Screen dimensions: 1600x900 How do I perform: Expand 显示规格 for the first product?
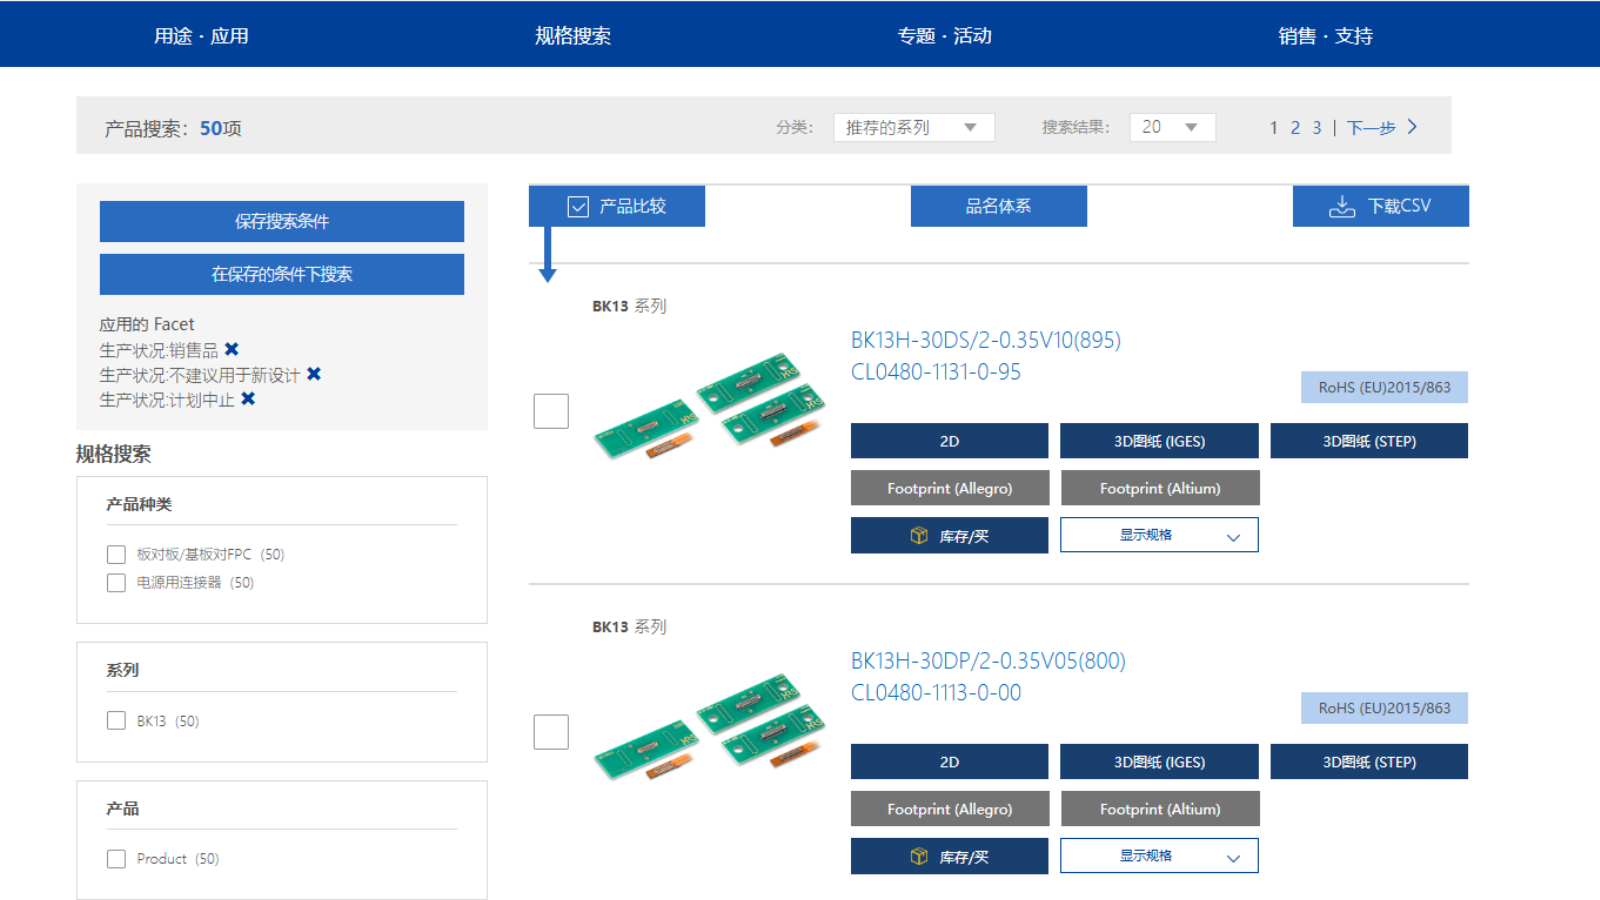point(1158,534)
